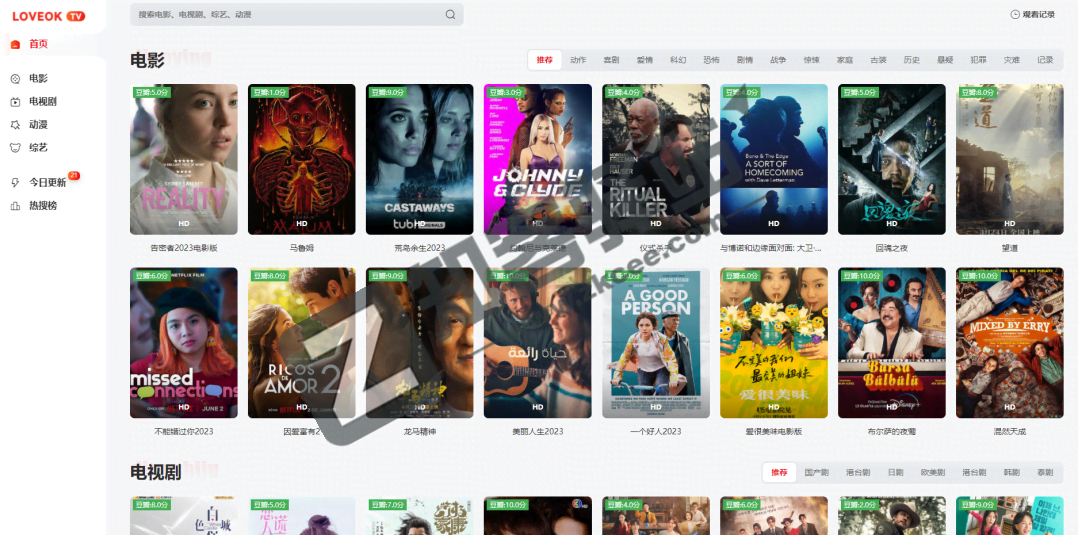Select the 动作 movie genre tab
The width and height of the screenshot is (1078, 535).
coord(578,60)
